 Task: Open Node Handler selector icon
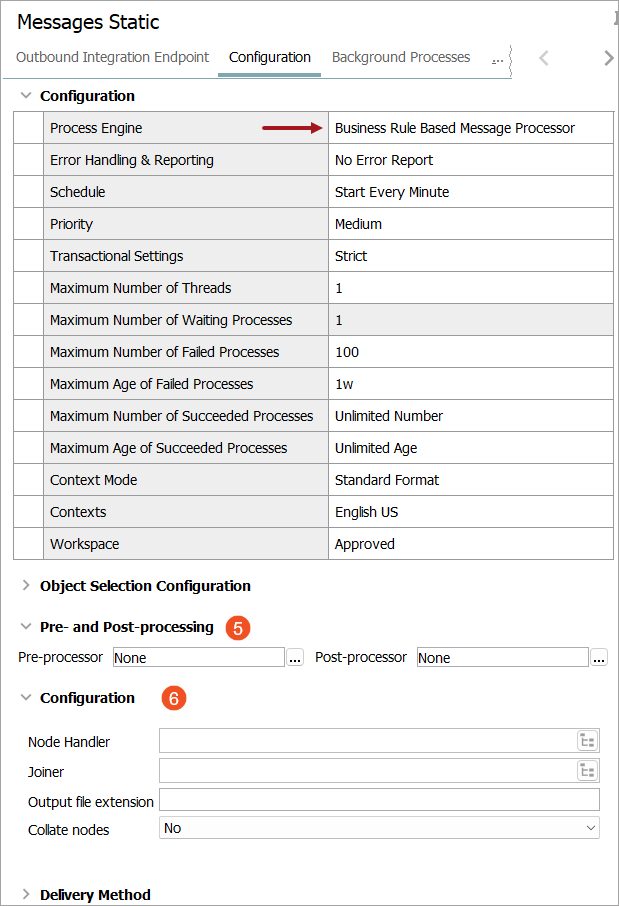[587, 741]
